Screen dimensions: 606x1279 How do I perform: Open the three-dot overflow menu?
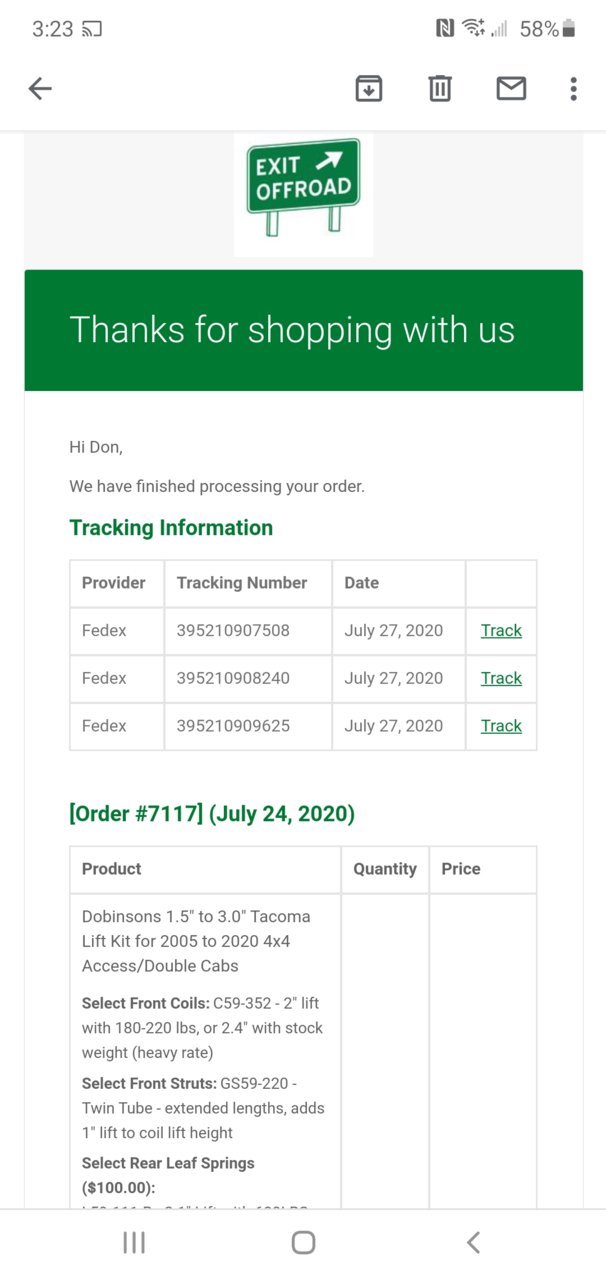573,89
